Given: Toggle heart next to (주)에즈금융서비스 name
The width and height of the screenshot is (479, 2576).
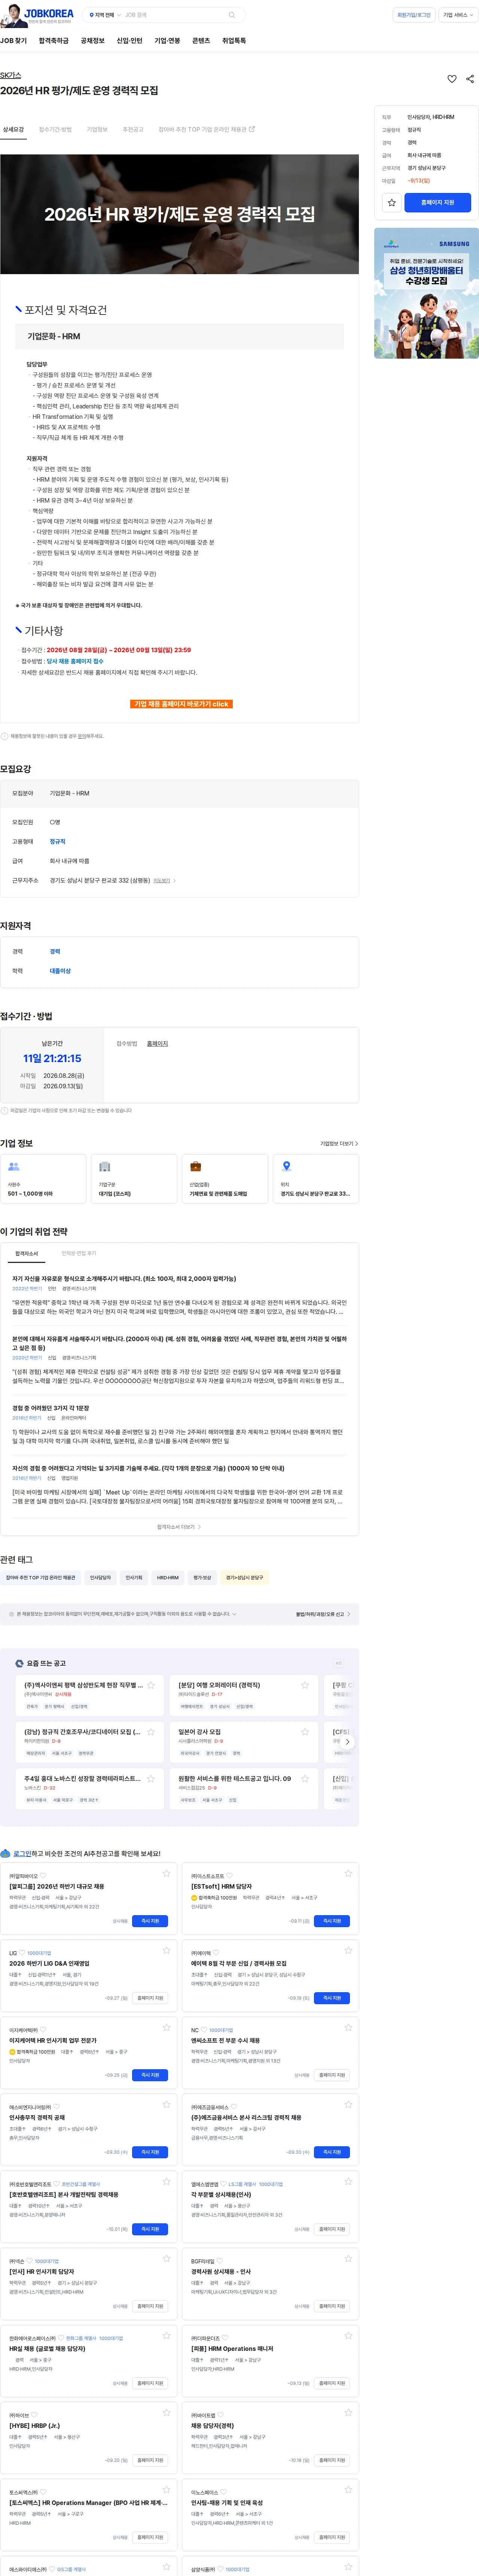Looking at the screenshot, I should pyautogui.click(x=233, y=2107).
